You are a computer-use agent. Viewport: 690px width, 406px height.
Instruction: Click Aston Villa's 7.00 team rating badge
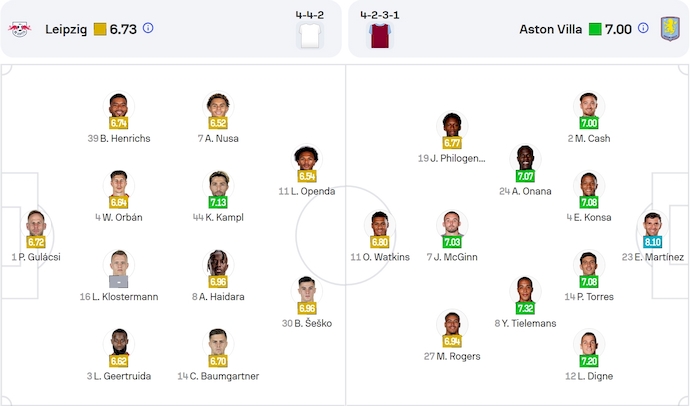click(x=610, y=29)
